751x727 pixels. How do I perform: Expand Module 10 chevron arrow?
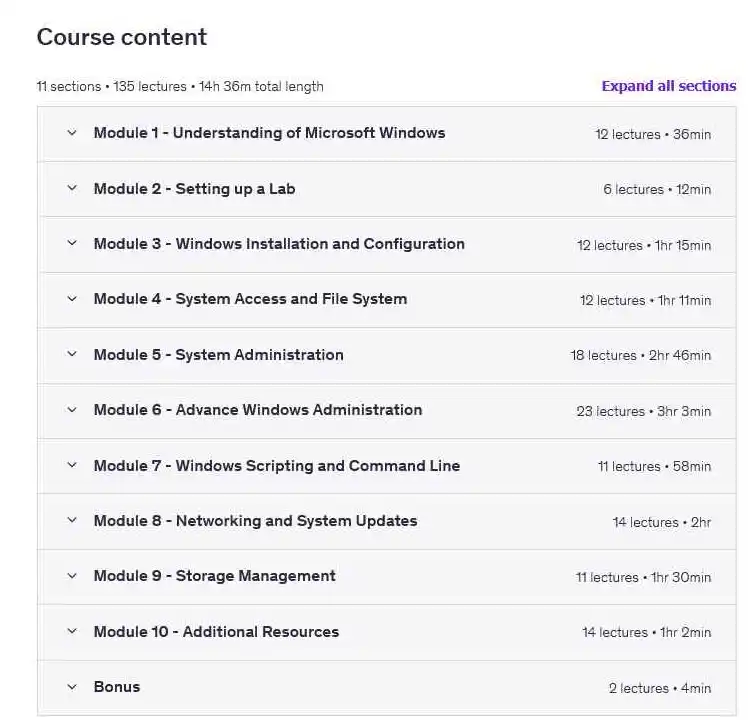[x=72, y=632]
